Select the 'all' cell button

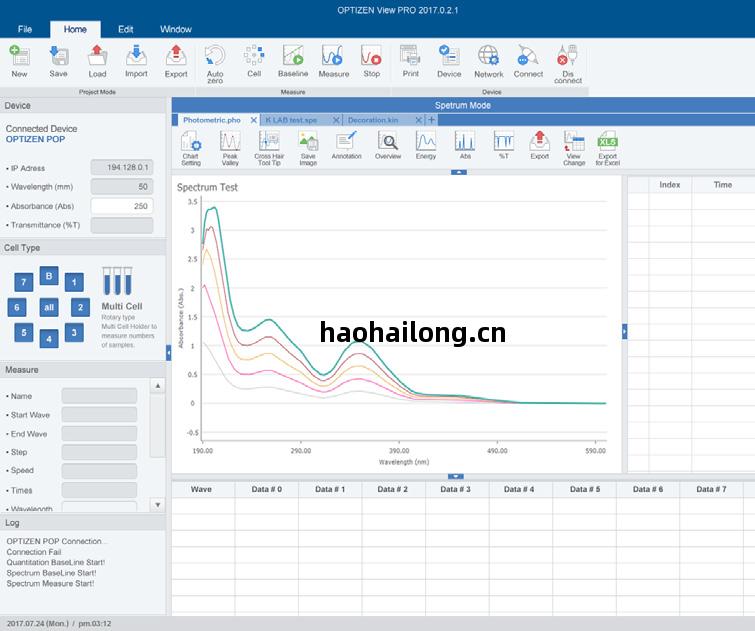point(48,307)
